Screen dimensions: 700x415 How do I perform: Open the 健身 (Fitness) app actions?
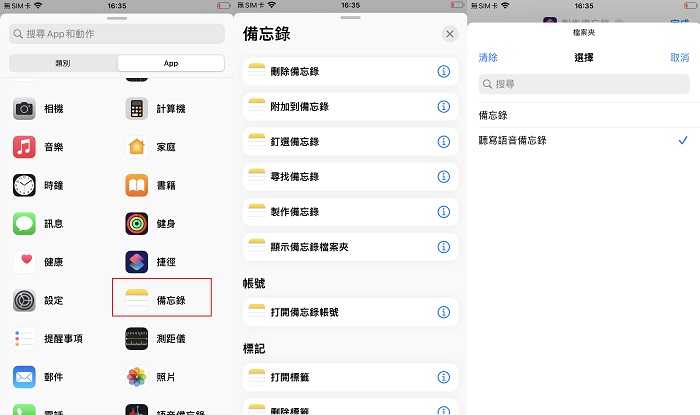[151, 224]
